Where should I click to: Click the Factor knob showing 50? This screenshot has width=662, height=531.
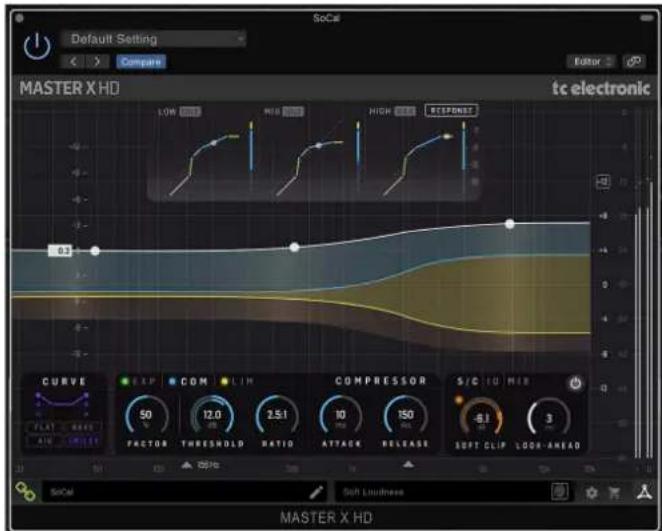(x=146, y=417)
